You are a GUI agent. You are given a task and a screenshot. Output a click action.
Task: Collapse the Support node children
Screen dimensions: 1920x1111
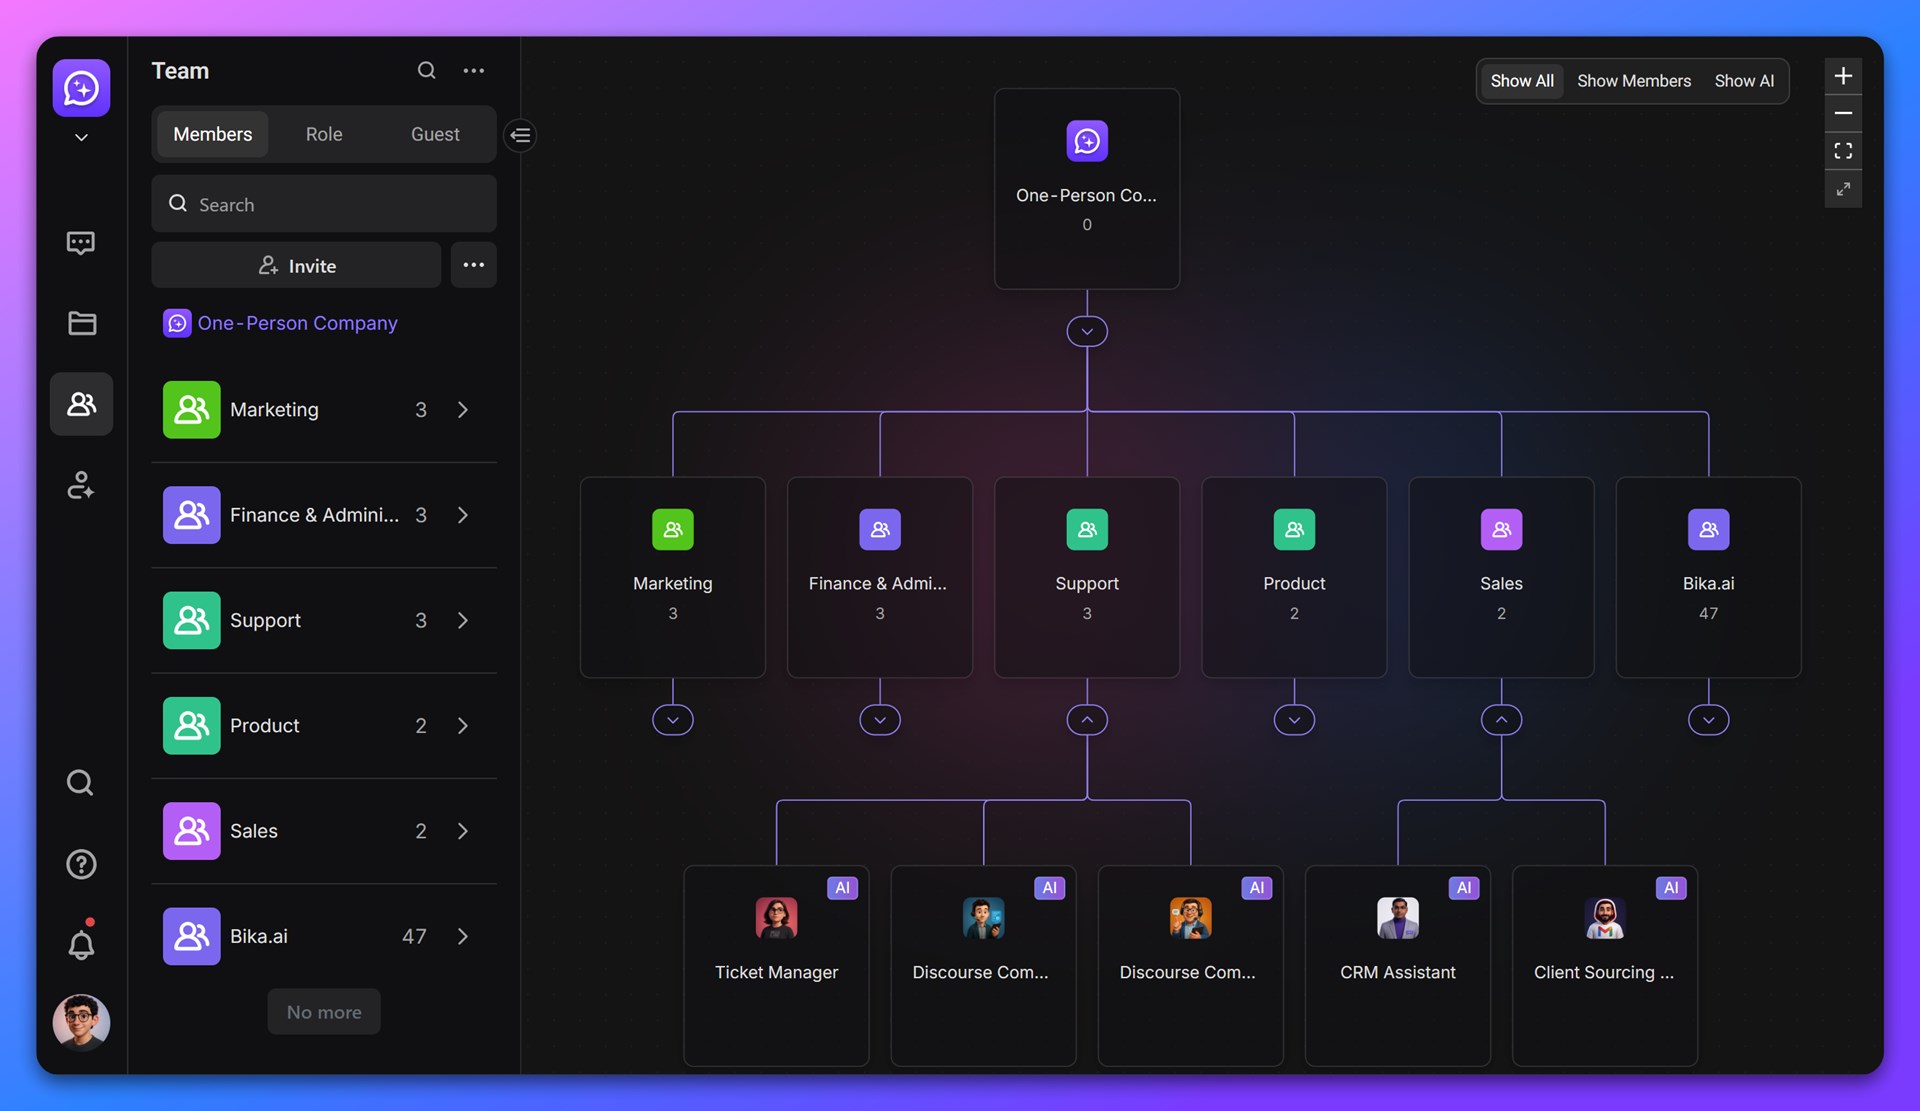(x=1087, y=720)
